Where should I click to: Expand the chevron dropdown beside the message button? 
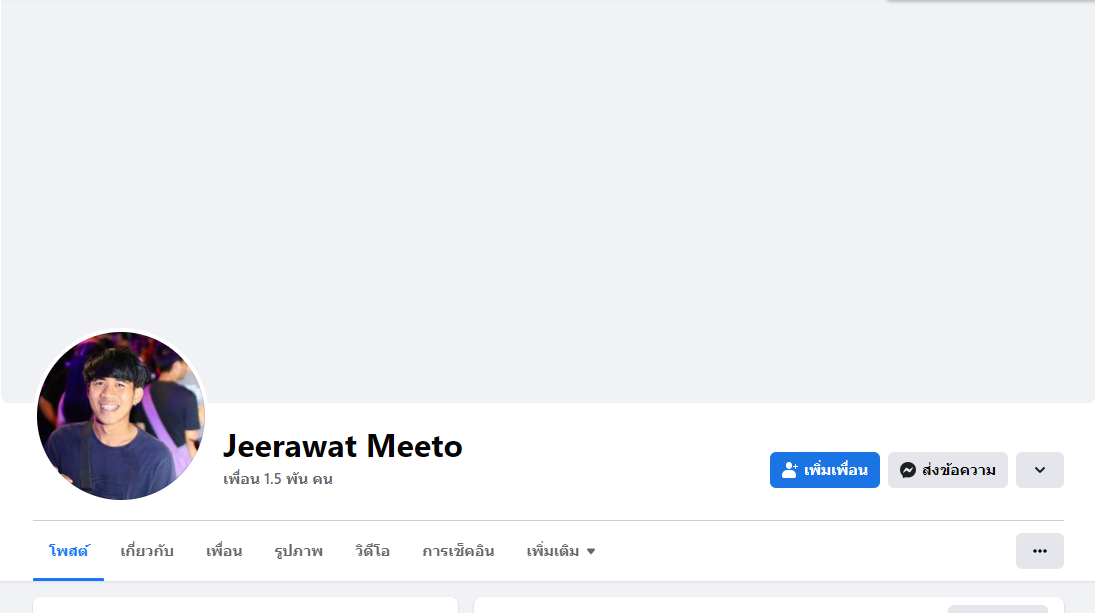click(1040, 470)
